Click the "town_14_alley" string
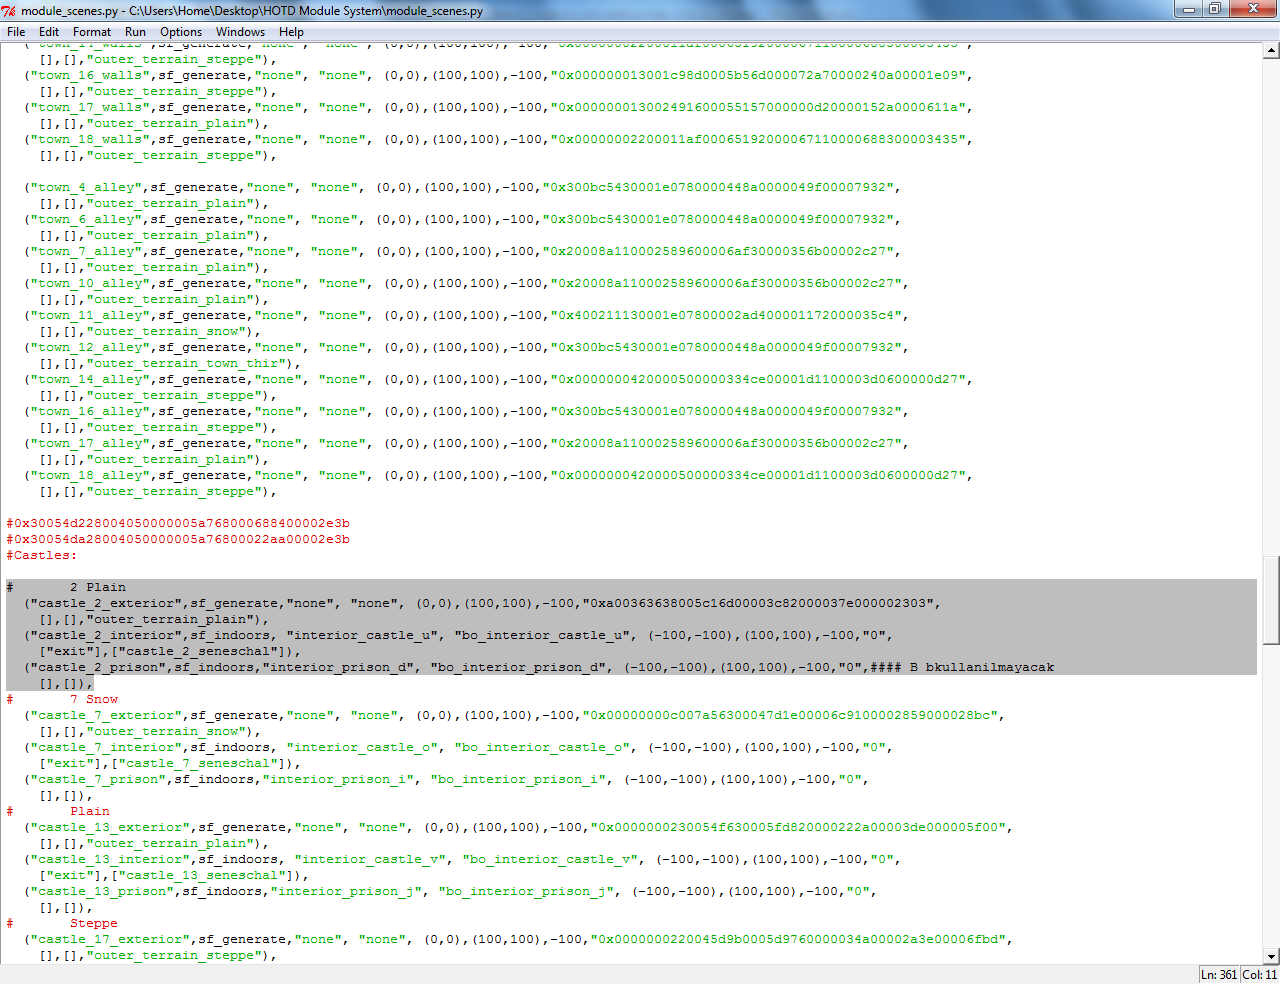 point(92,379)
